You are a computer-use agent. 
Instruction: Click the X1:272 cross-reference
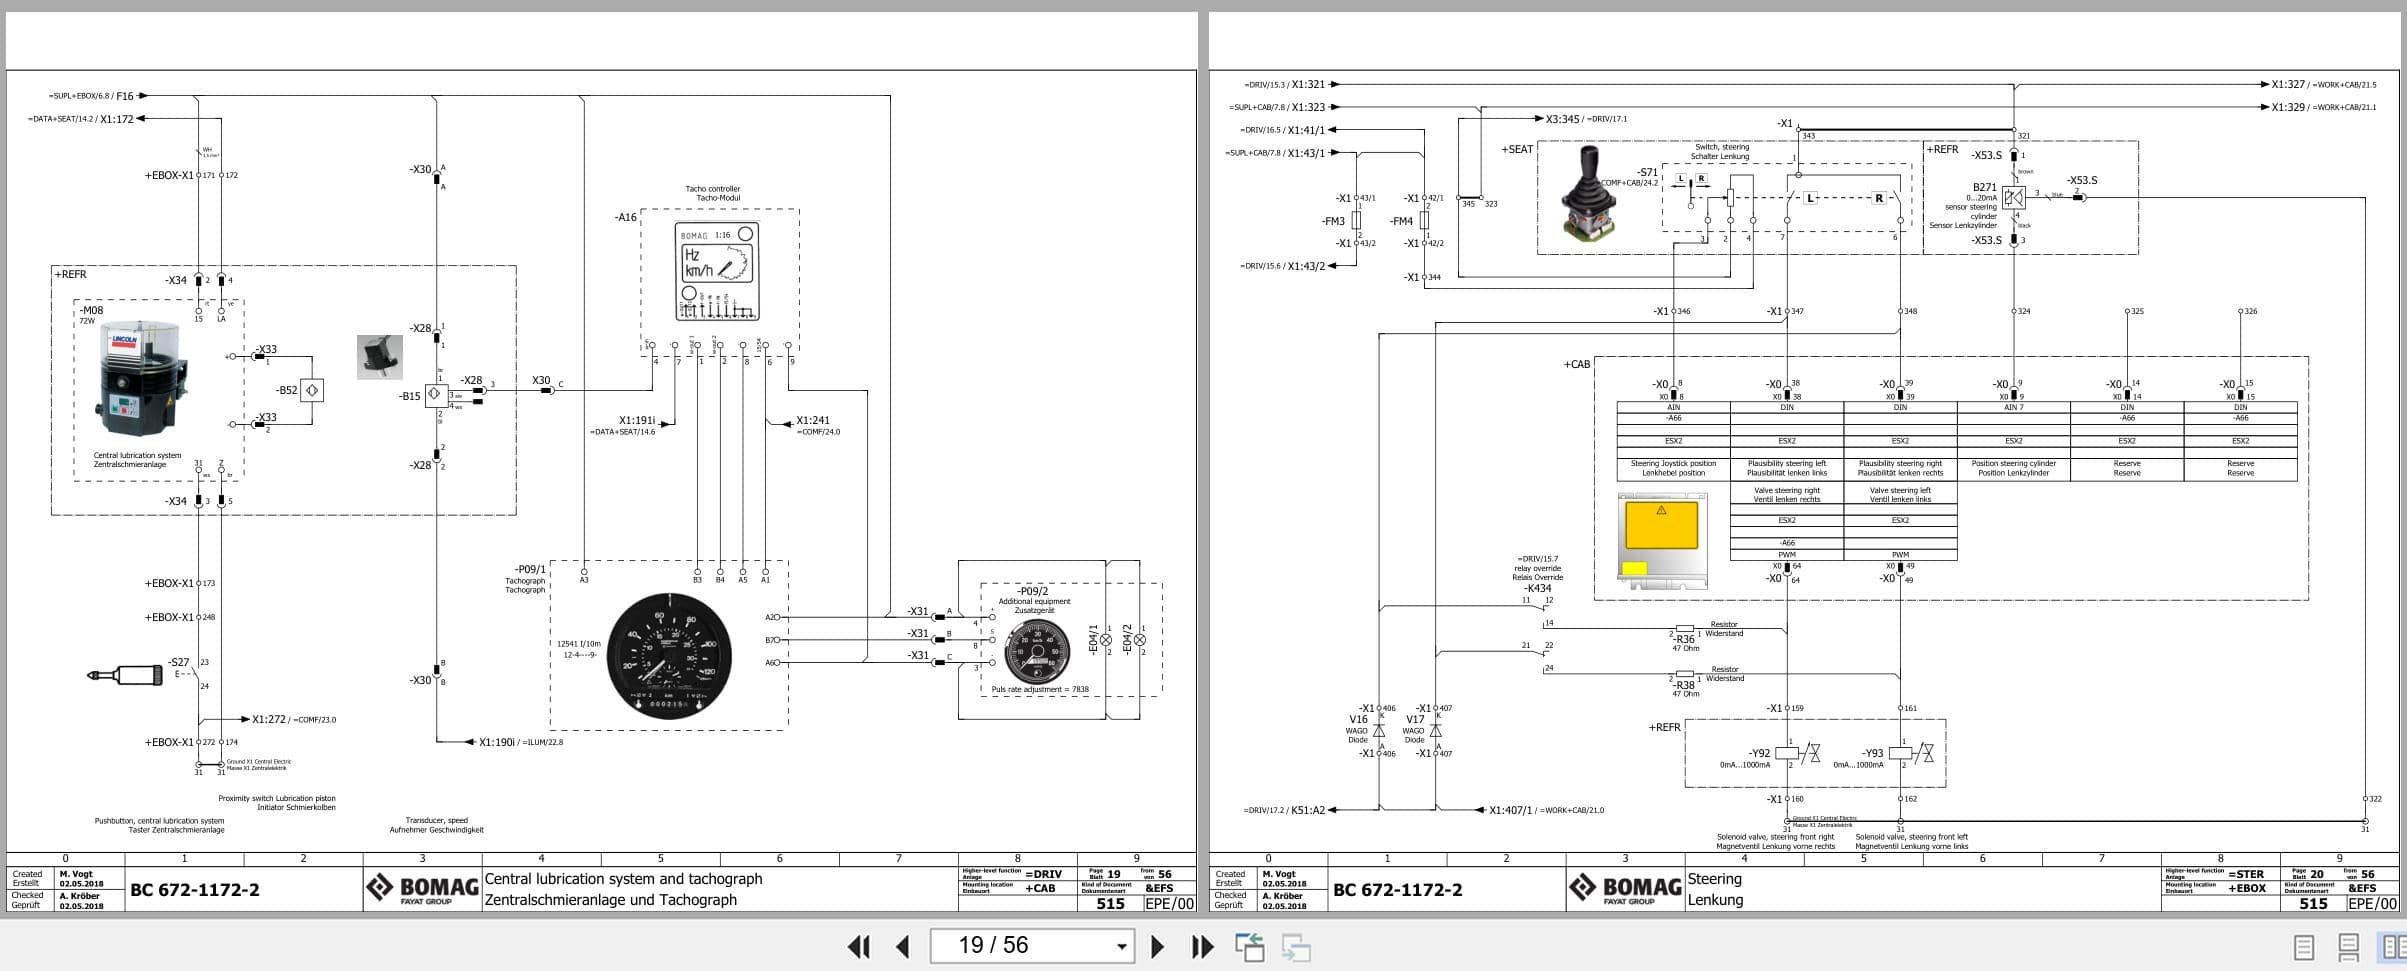point(269,719)
